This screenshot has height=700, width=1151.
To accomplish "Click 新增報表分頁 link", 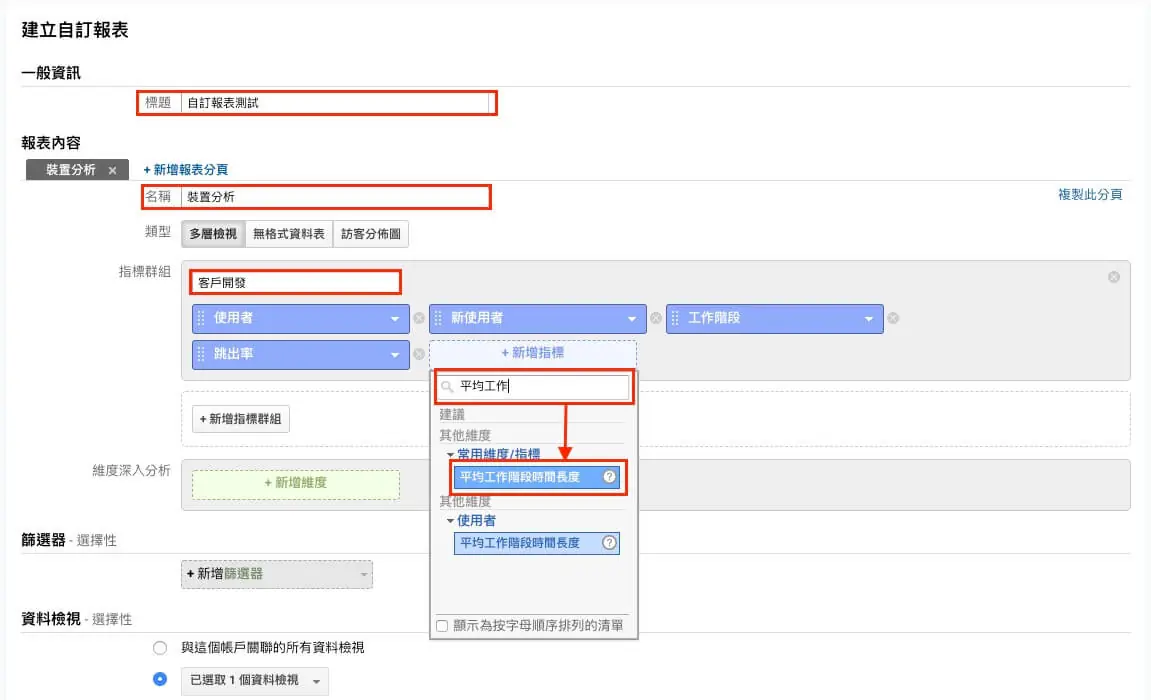I will [186, 169].
